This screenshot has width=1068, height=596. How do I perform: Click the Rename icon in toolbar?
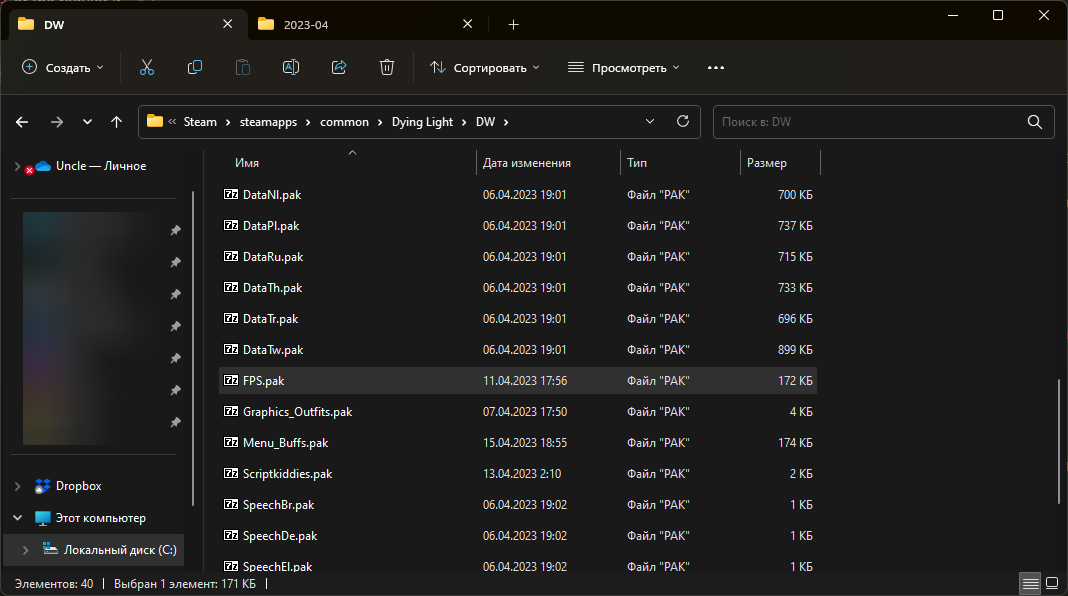click(x=291, y=67)
